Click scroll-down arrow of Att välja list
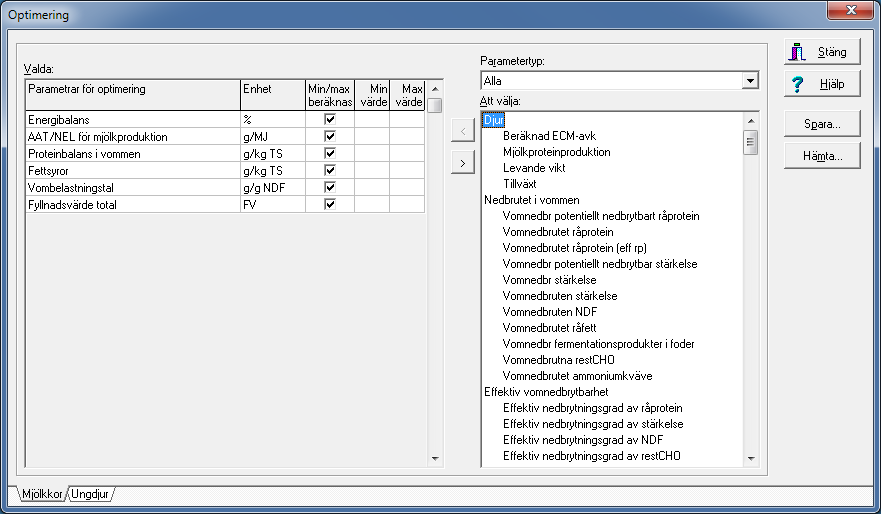The width and height of the screenshot is (881, 514). click(x=751, y=458)
